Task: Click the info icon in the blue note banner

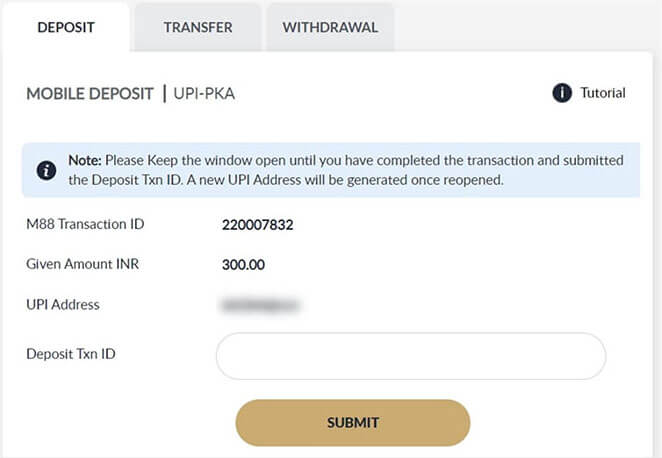Action: pos(46,170)
